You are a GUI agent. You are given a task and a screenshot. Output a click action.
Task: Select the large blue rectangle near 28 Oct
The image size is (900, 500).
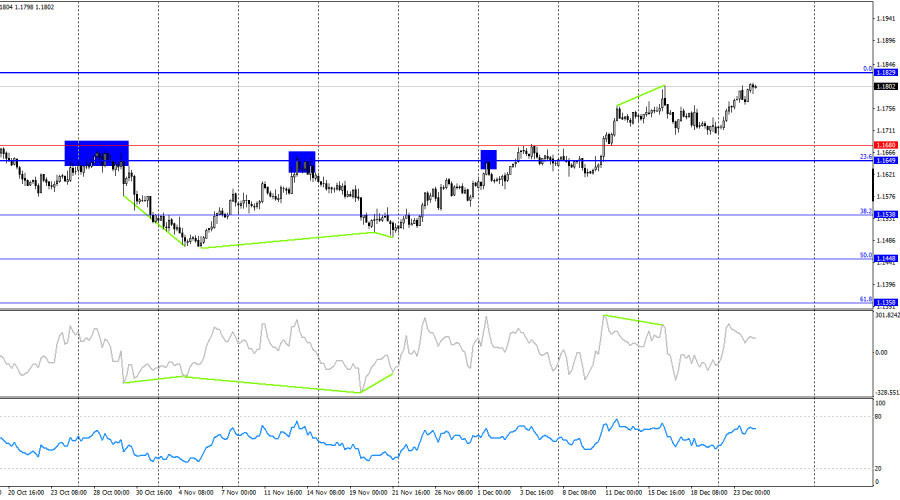tap(96, 152)
